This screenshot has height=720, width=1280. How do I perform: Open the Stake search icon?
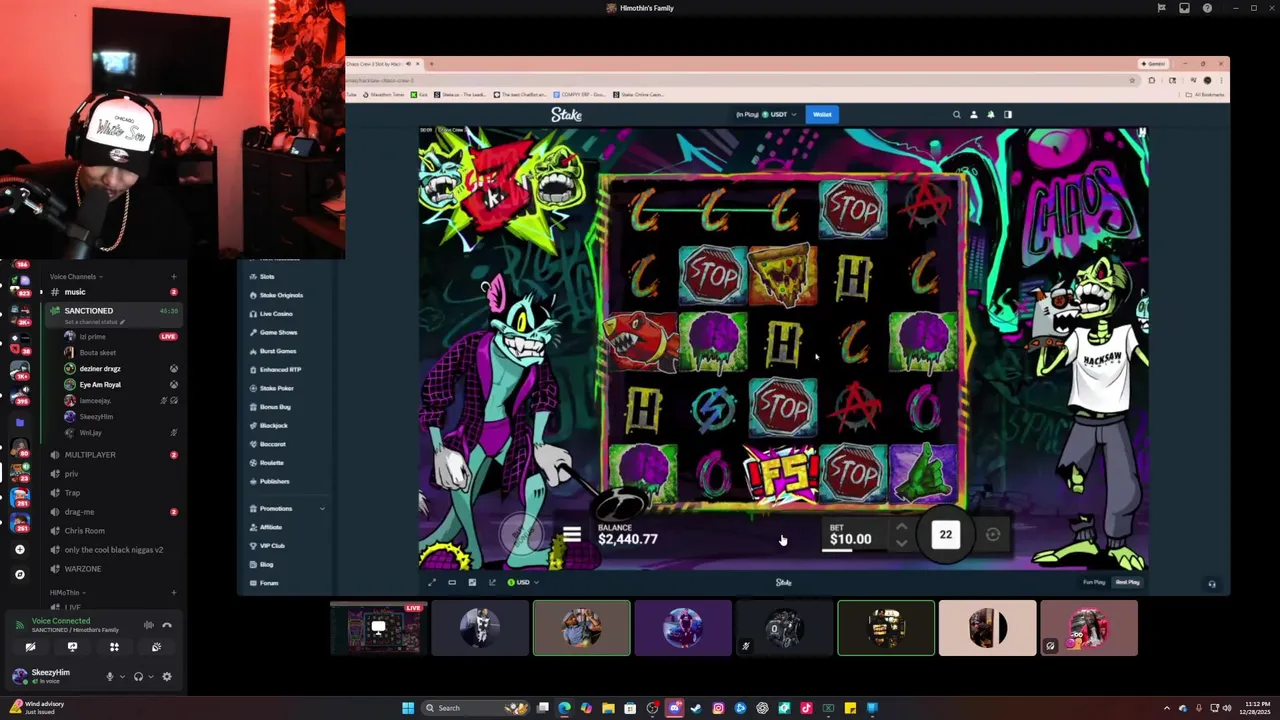click(x=957, y=115)
